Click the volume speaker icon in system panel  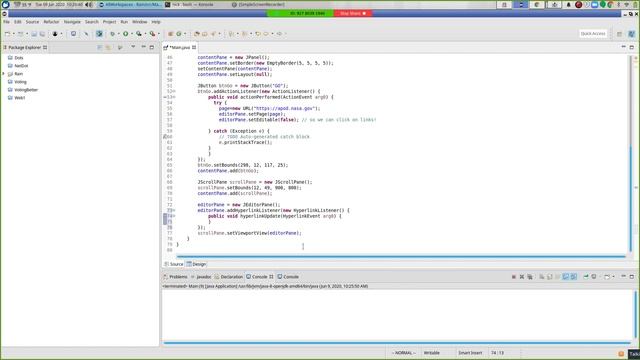88,4
